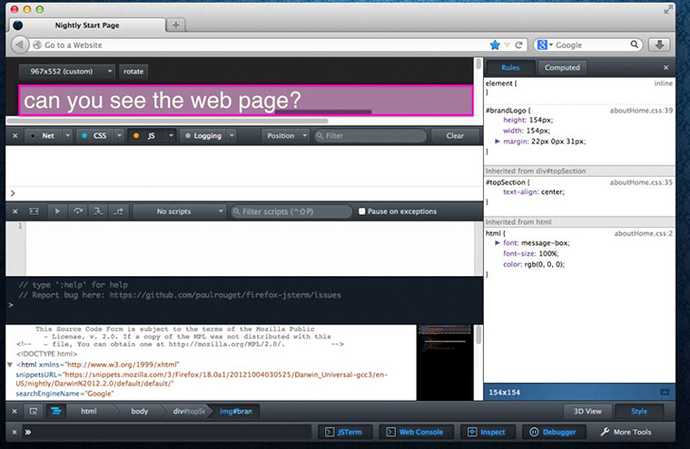Select the body breadcrumb item
This screenshot has width=690, height=449.
pyautogui.click(x=139, y=411)
